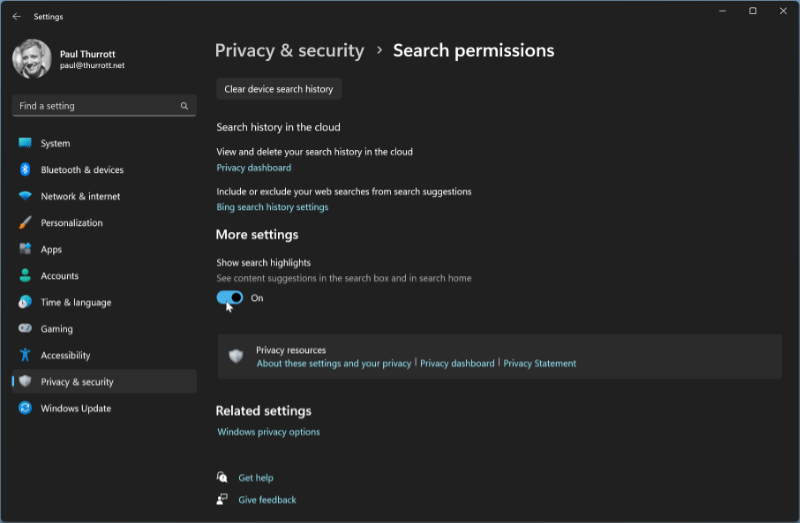Image resolution: width=800 pixels, height=523 pixels.
Task: Click the System monitor icon in sidebar
Action: pos(25,143)
